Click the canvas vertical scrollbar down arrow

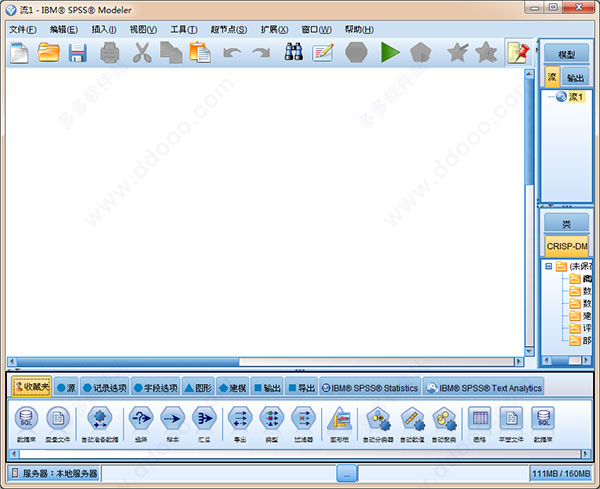click(529, 351)
